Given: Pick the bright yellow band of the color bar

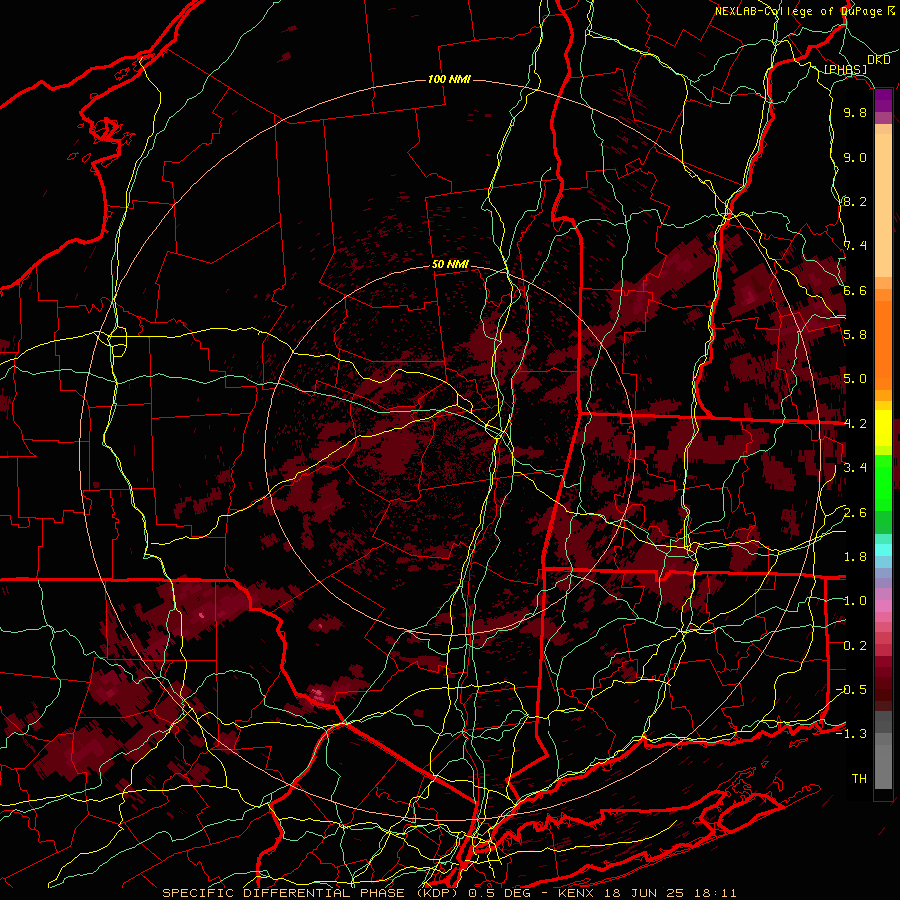Looking at the screenshot, I should (883, 428).
